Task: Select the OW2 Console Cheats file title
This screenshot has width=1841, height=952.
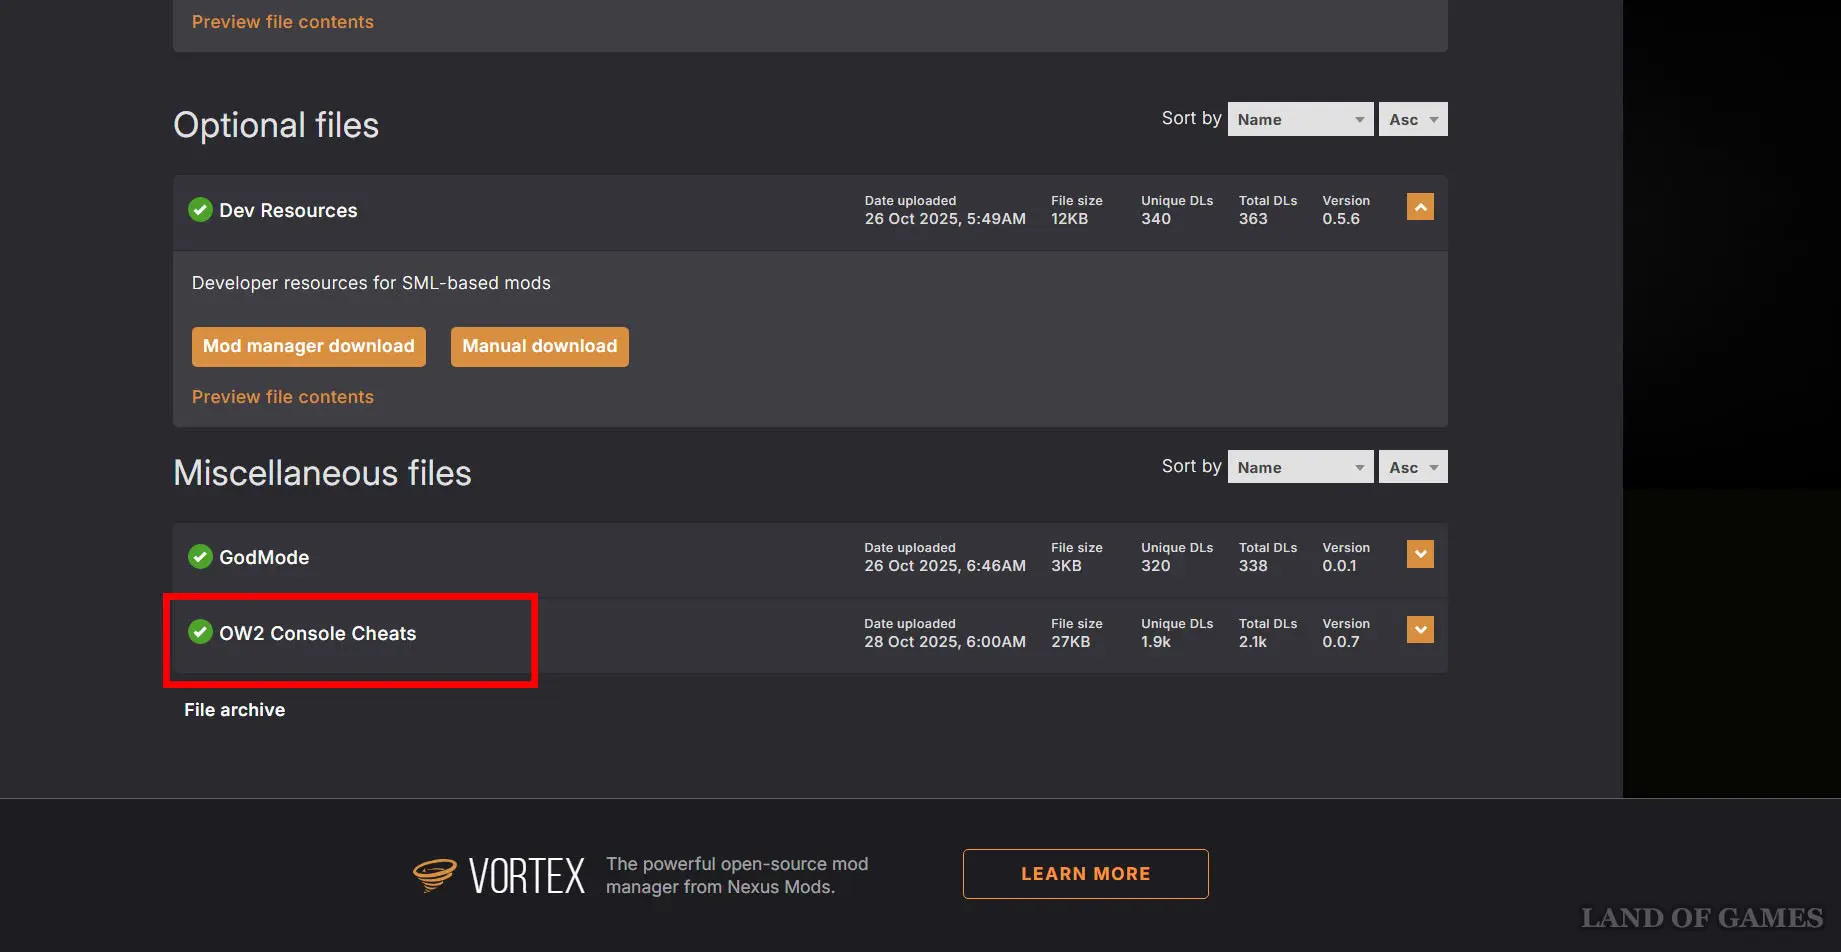Action: (318, 634)
